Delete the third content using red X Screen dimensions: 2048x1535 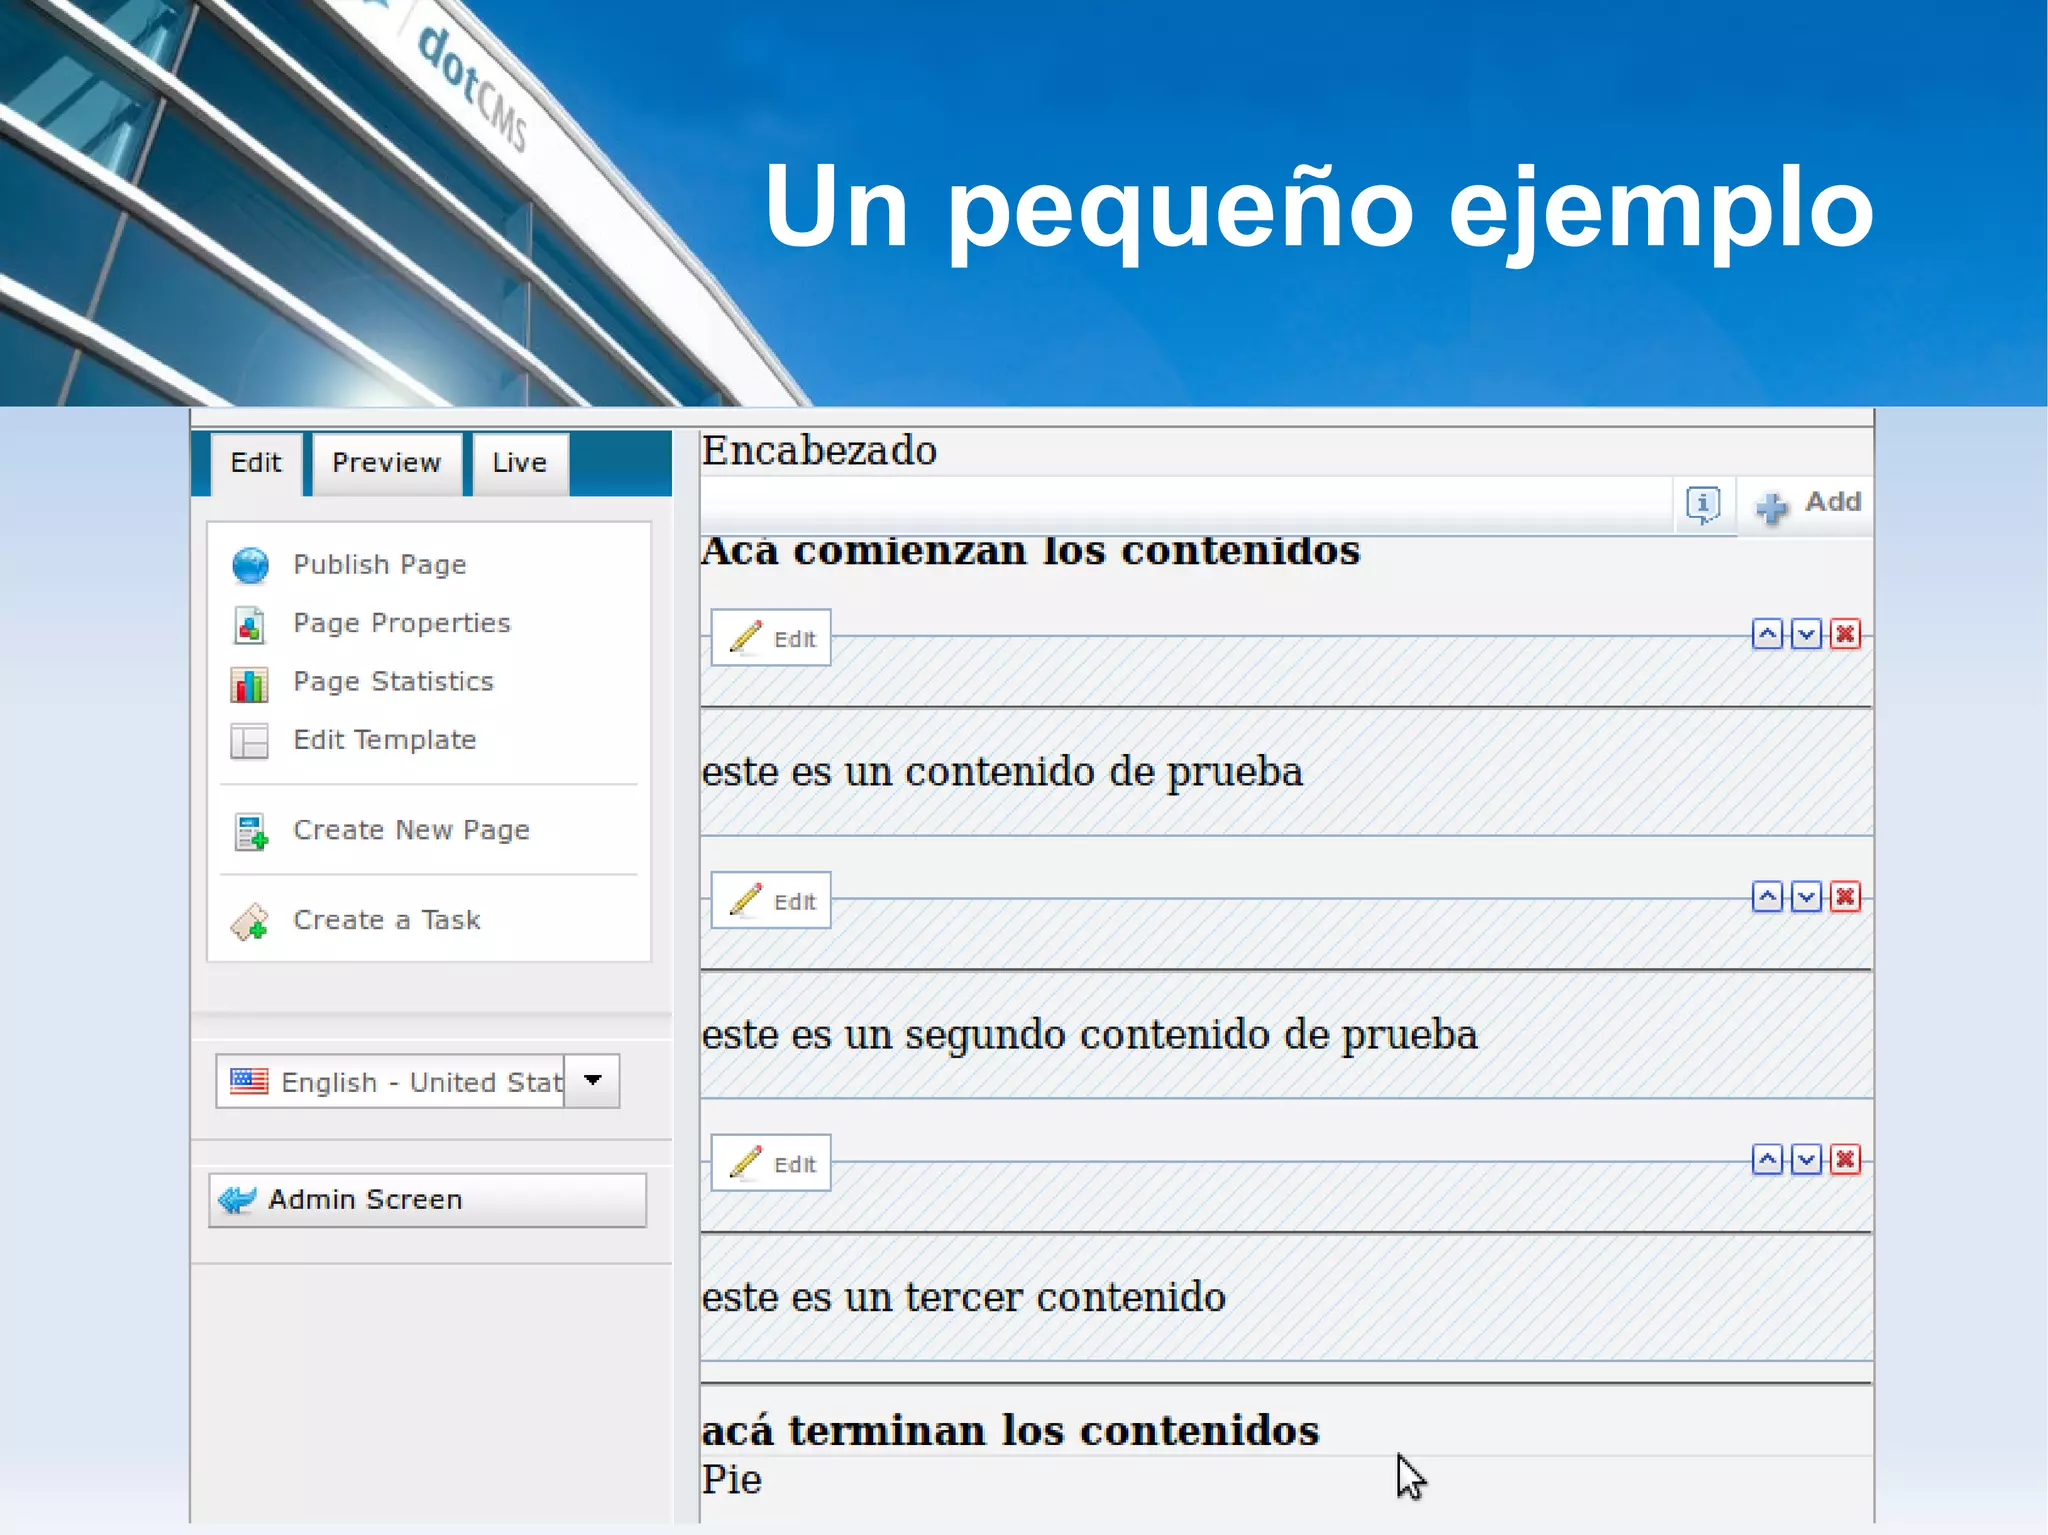point(1845,1160)
